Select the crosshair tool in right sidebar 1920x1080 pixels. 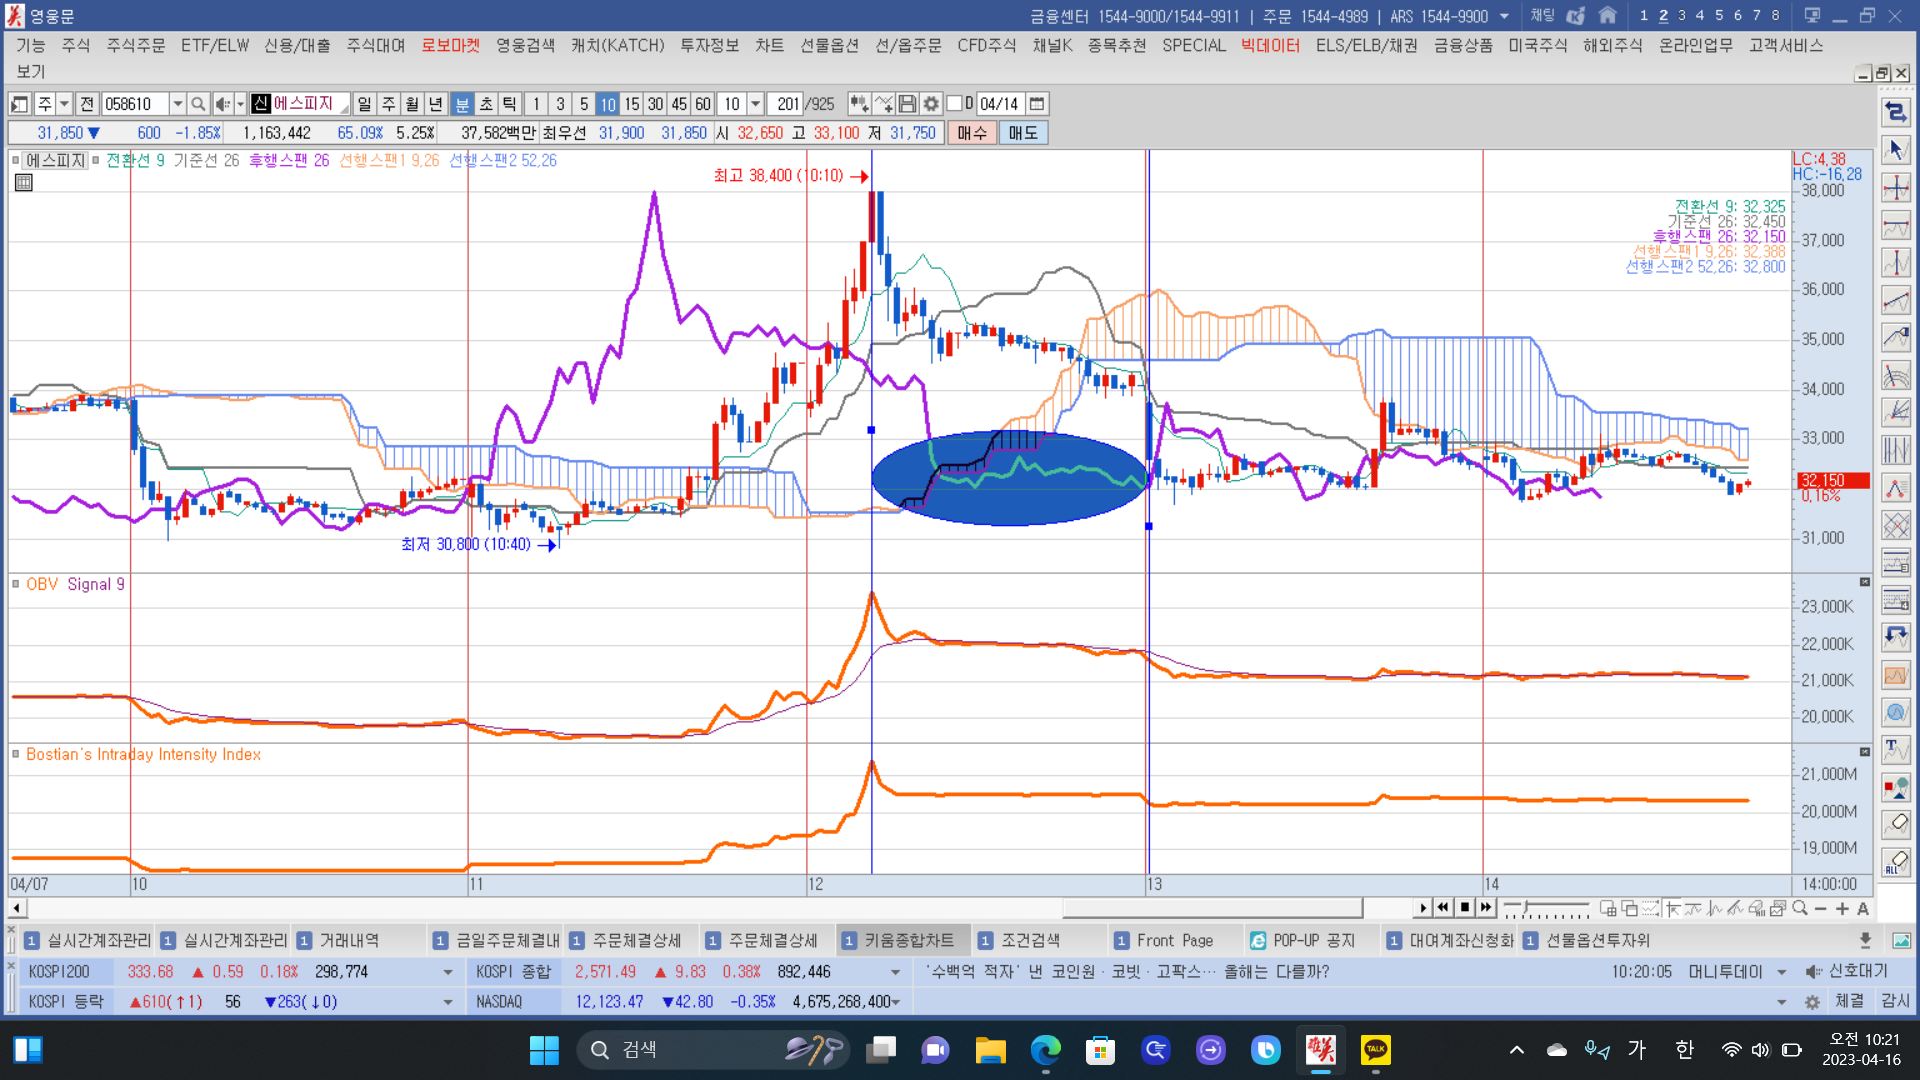[x=1895, y=188]
